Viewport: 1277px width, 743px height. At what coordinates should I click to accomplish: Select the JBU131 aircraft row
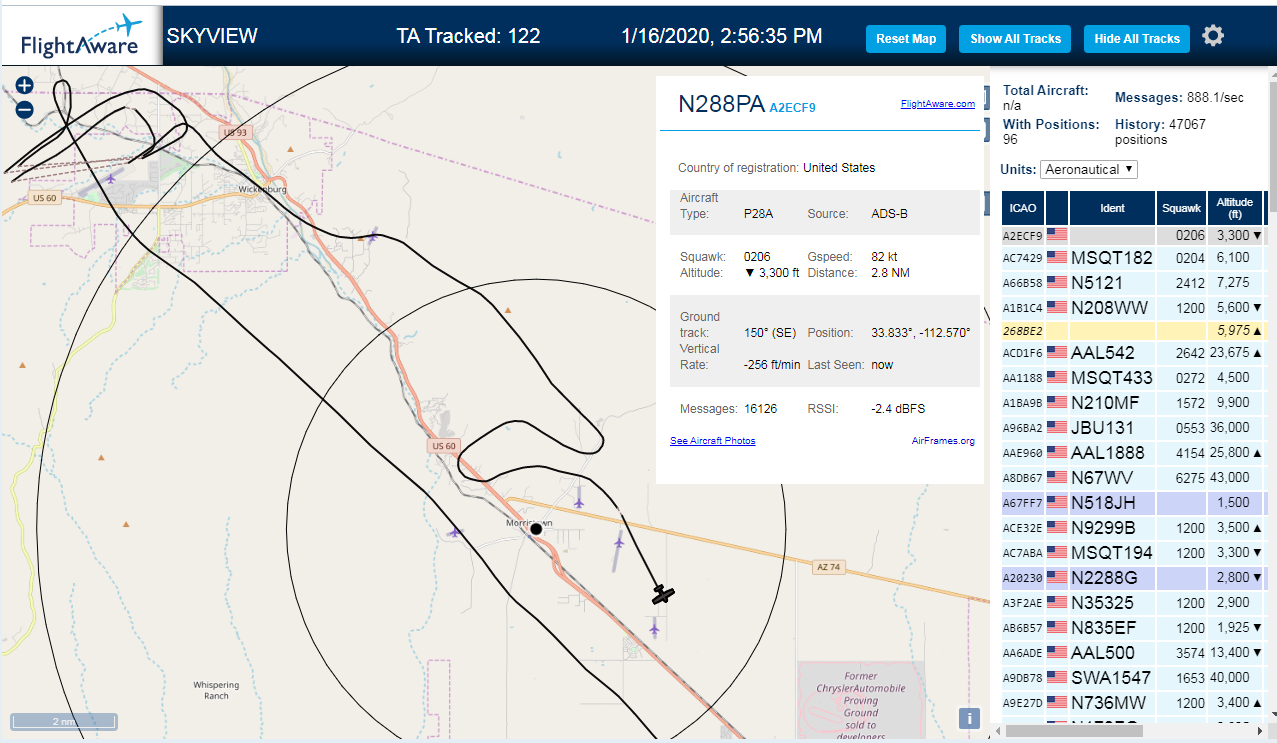(1133, 427)
